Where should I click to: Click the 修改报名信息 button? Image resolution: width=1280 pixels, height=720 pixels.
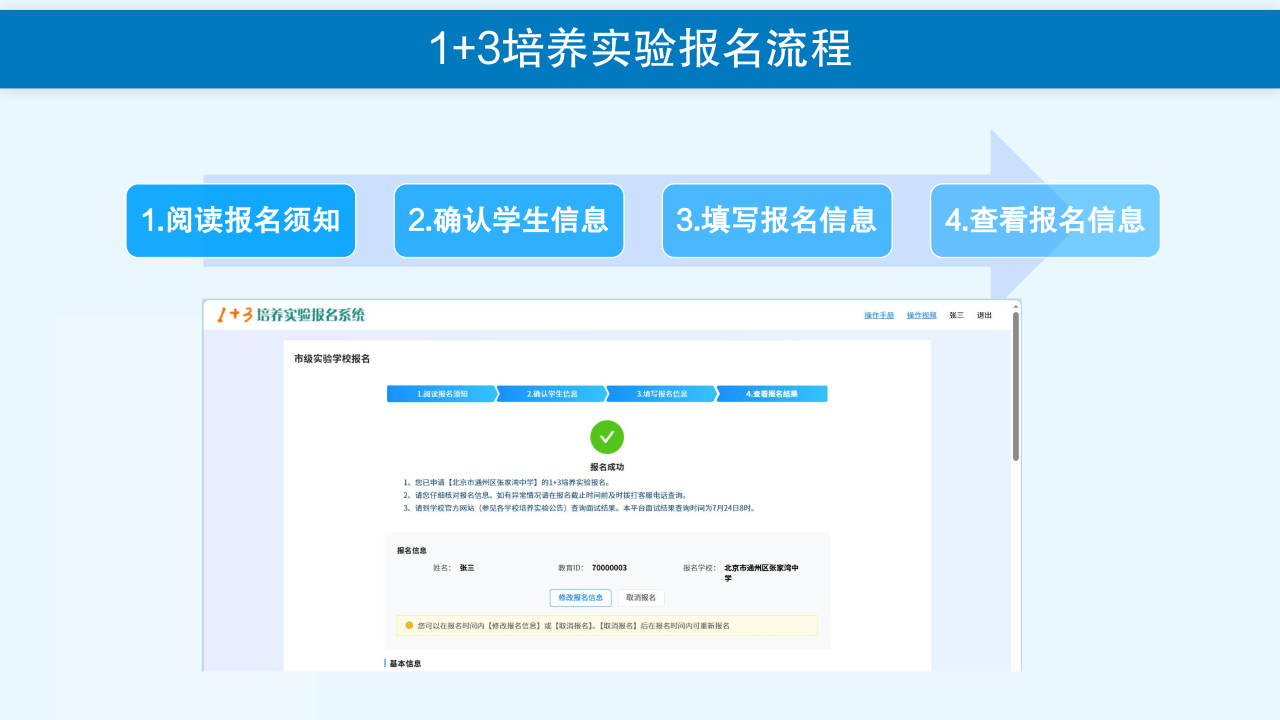pyautogui.click(x=581, y=598)
